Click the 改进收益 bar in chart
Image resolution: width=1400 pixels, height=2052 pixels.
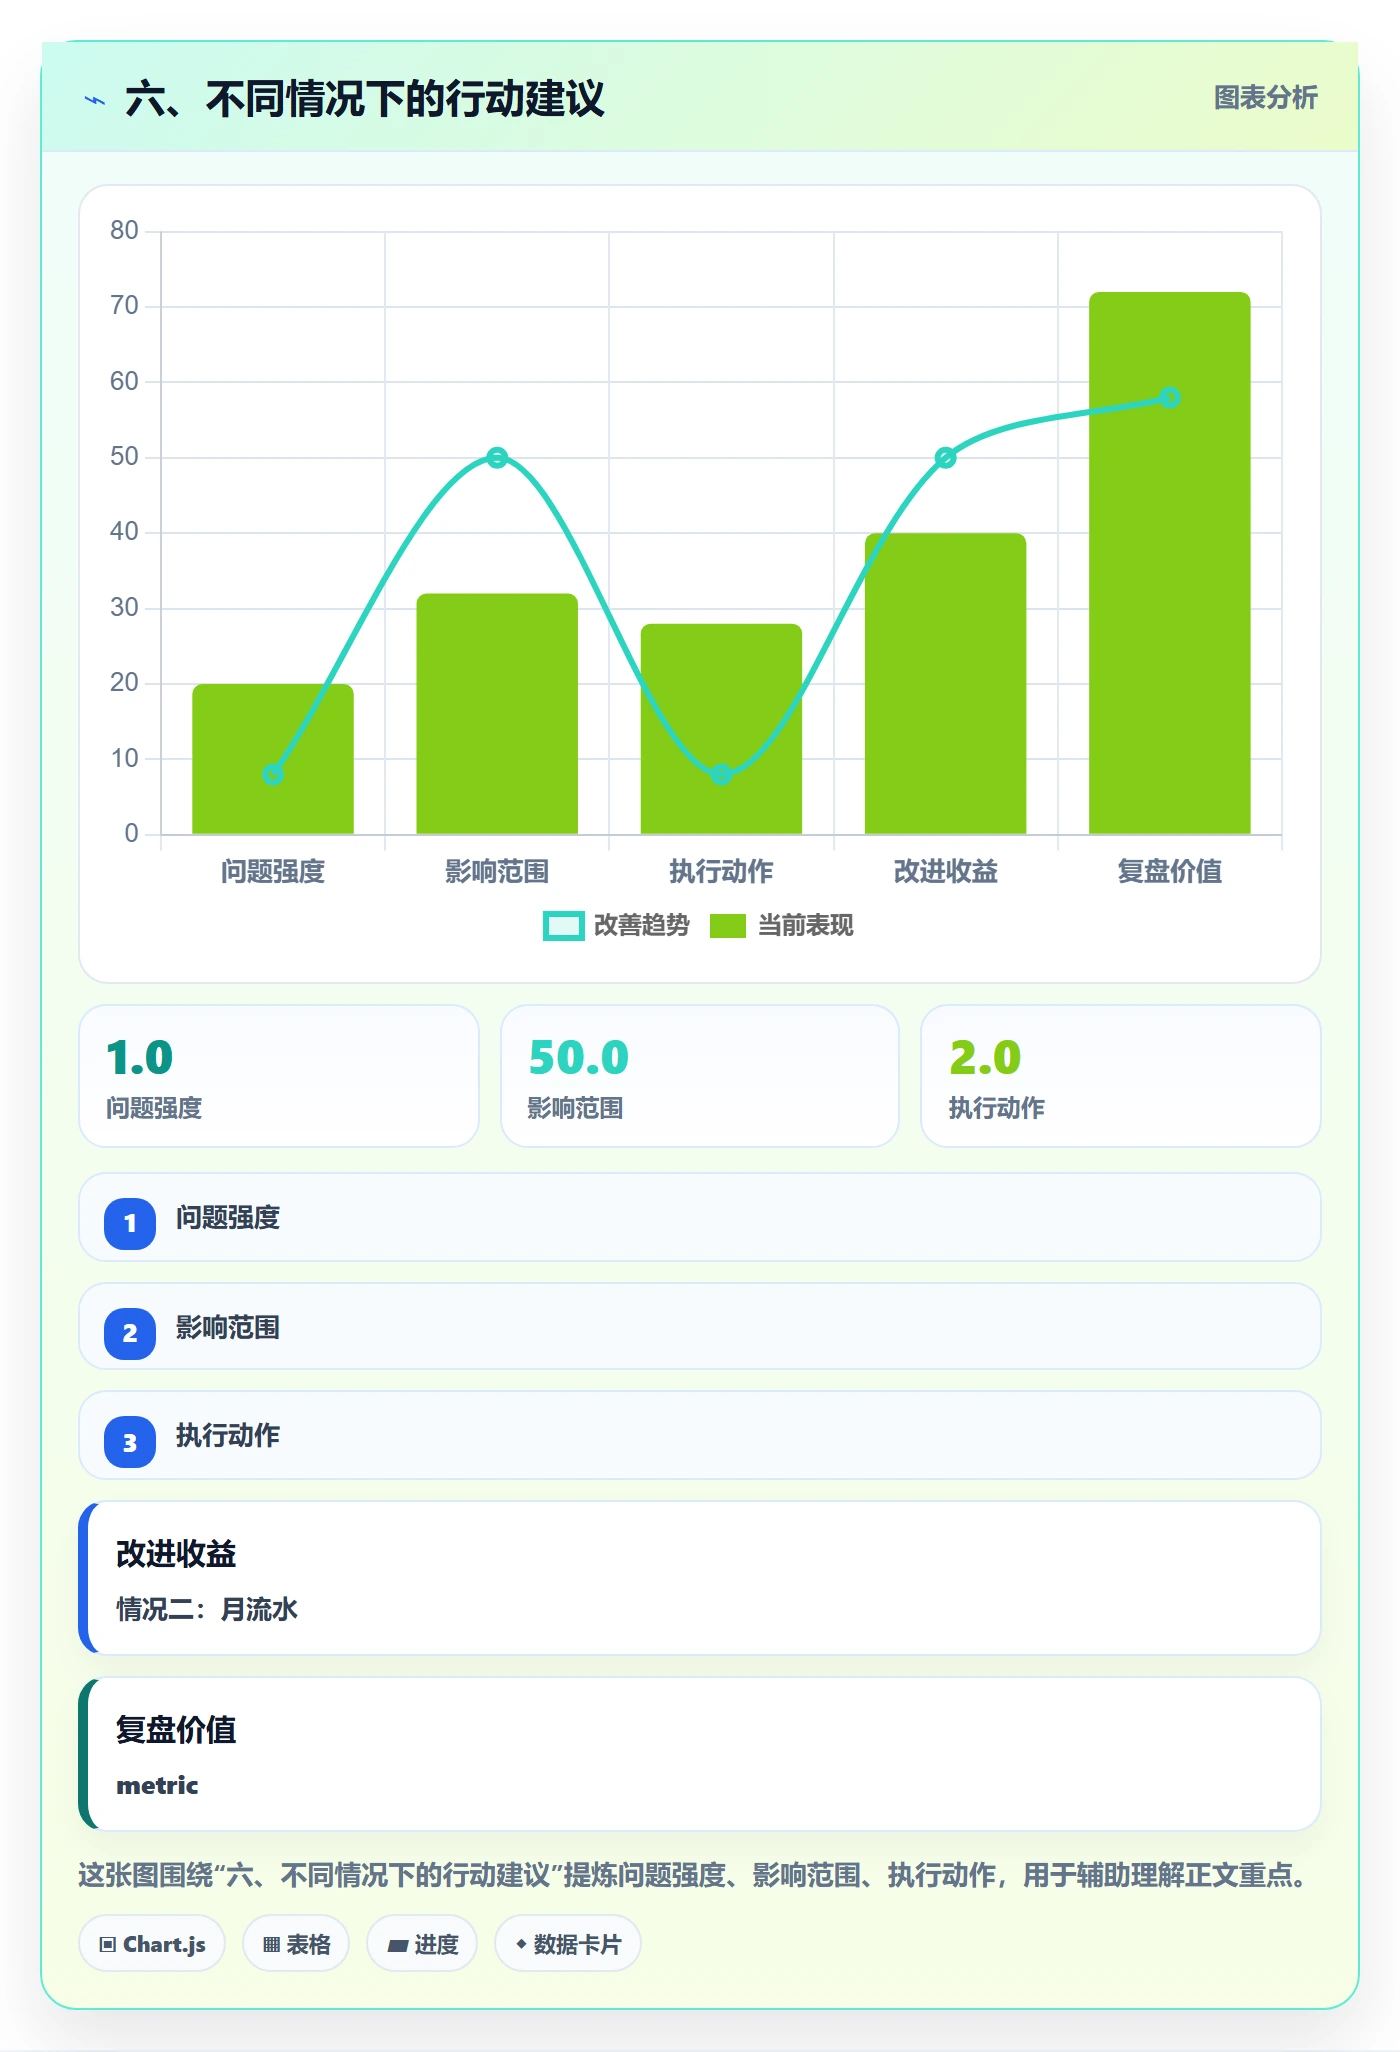pos(945,684)
